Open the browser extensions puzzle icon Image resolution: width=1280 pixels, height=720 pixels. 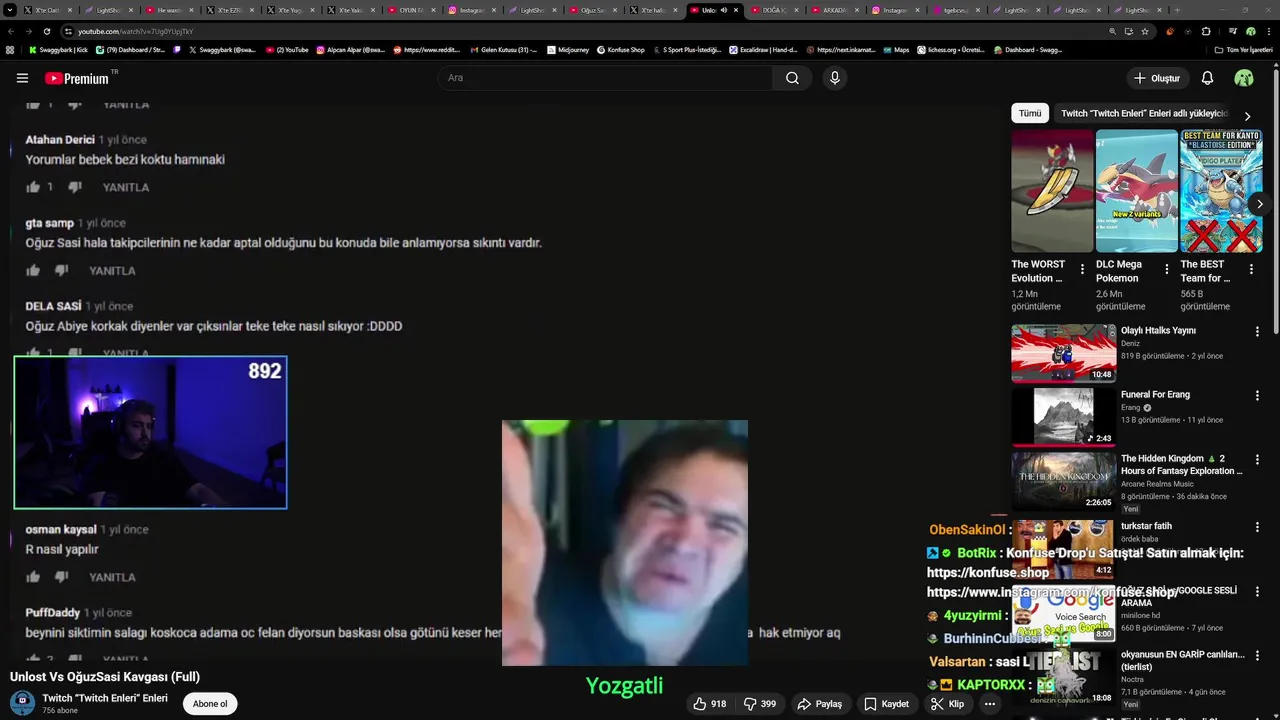pyautogui.click(x=1206, y=31)
